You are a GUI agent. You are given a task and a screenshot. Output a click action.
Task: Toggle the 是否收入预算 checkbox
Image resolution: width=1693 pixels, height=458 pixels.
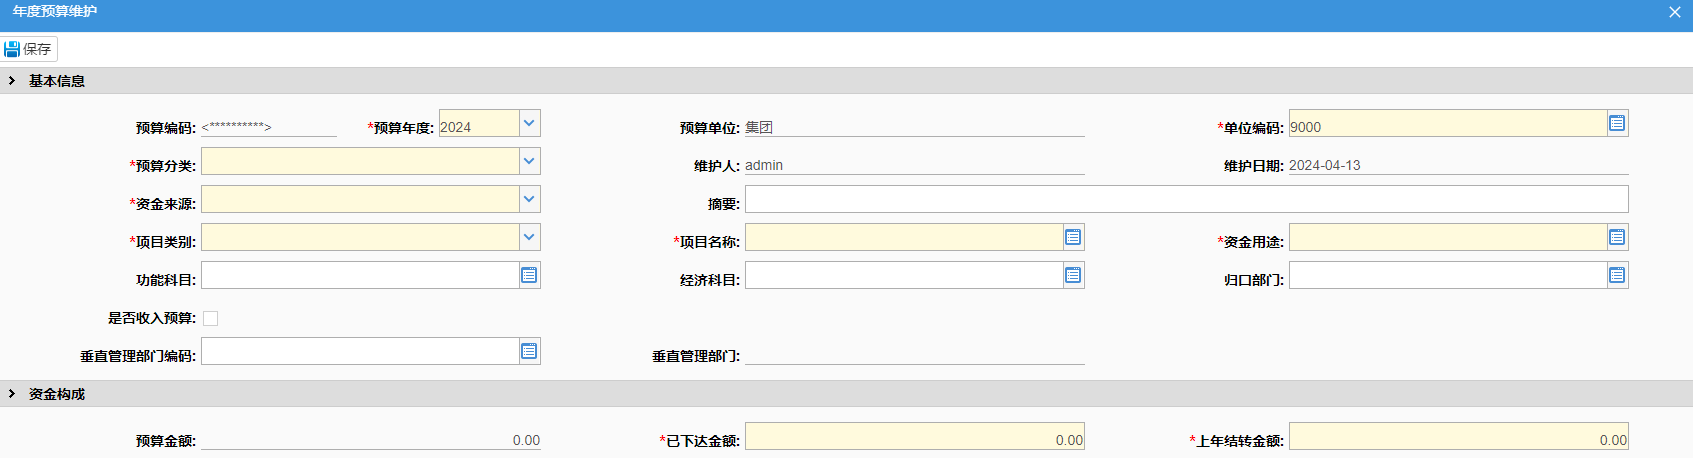click(210, 318)
